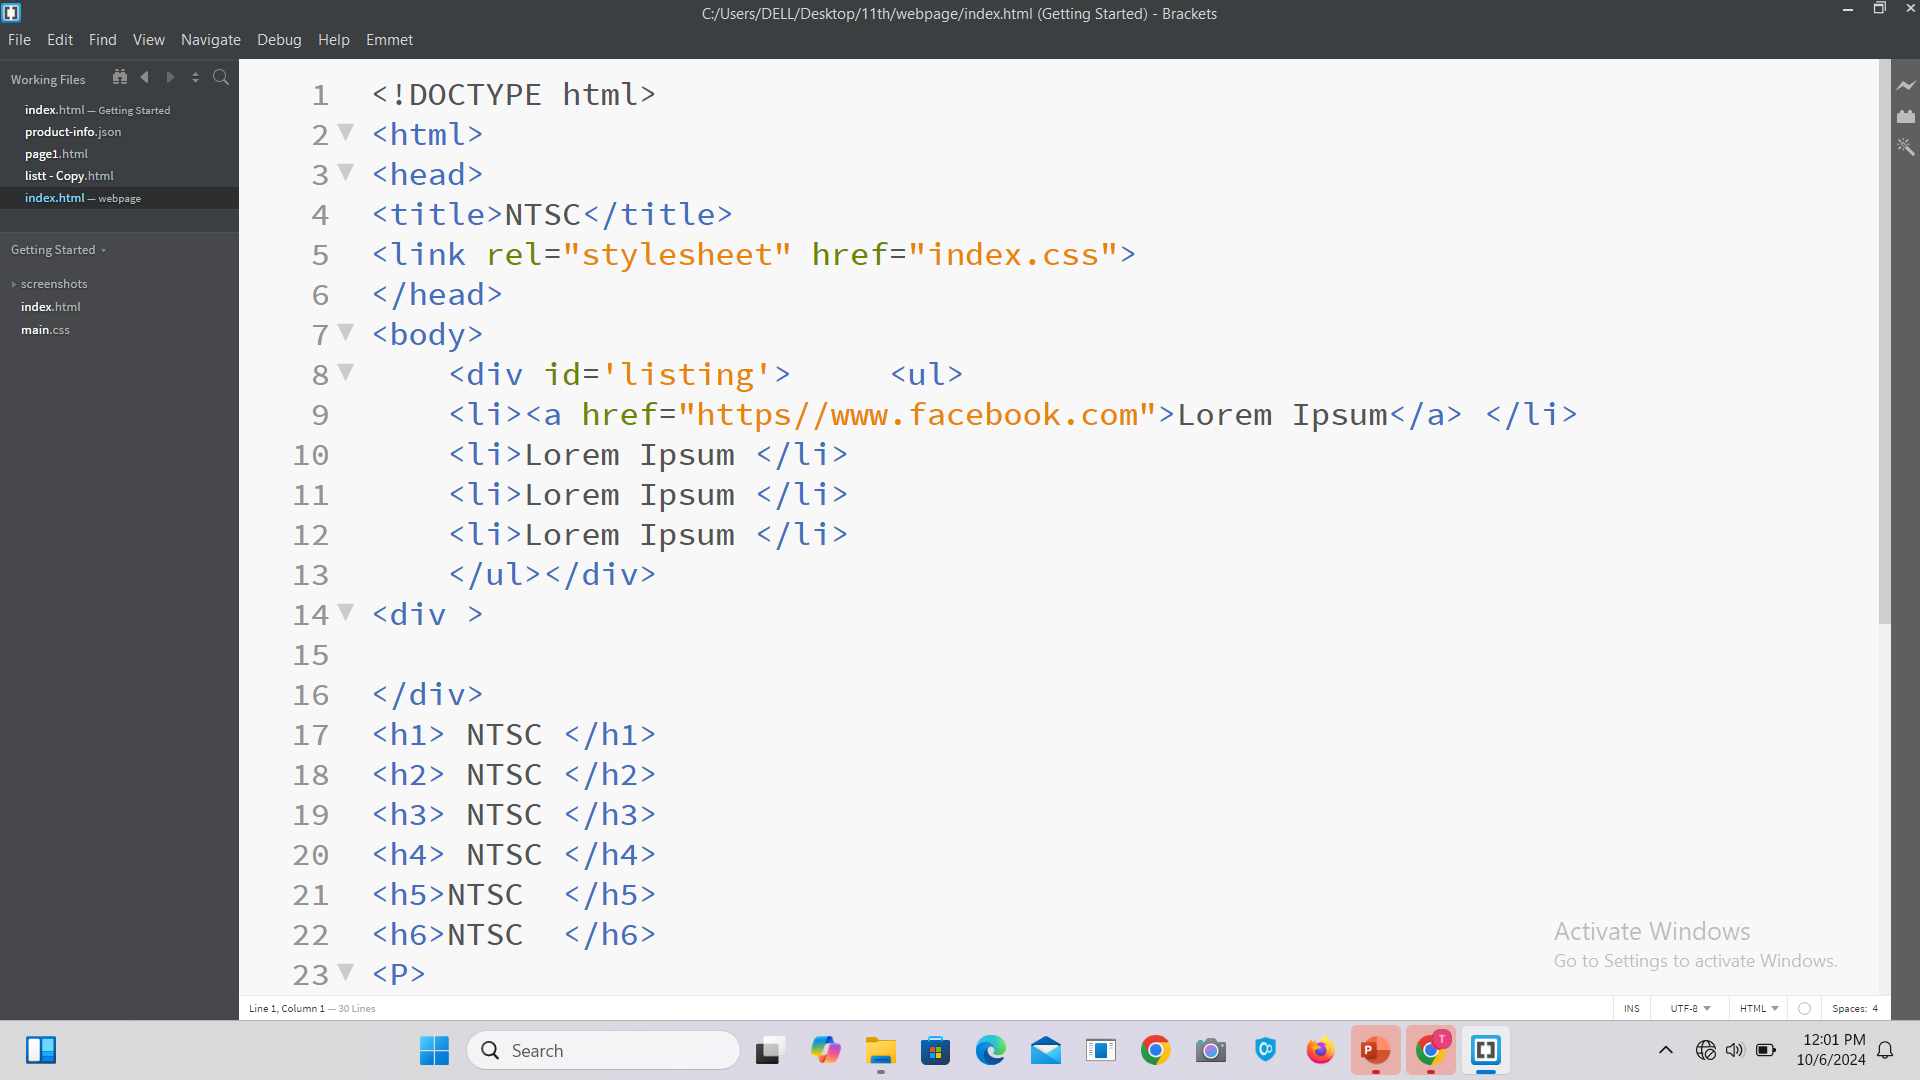Open Widgets panel on the taskbar
The width and height of the screenshot is (1920, 1080).
click(x=41, y=1050)
